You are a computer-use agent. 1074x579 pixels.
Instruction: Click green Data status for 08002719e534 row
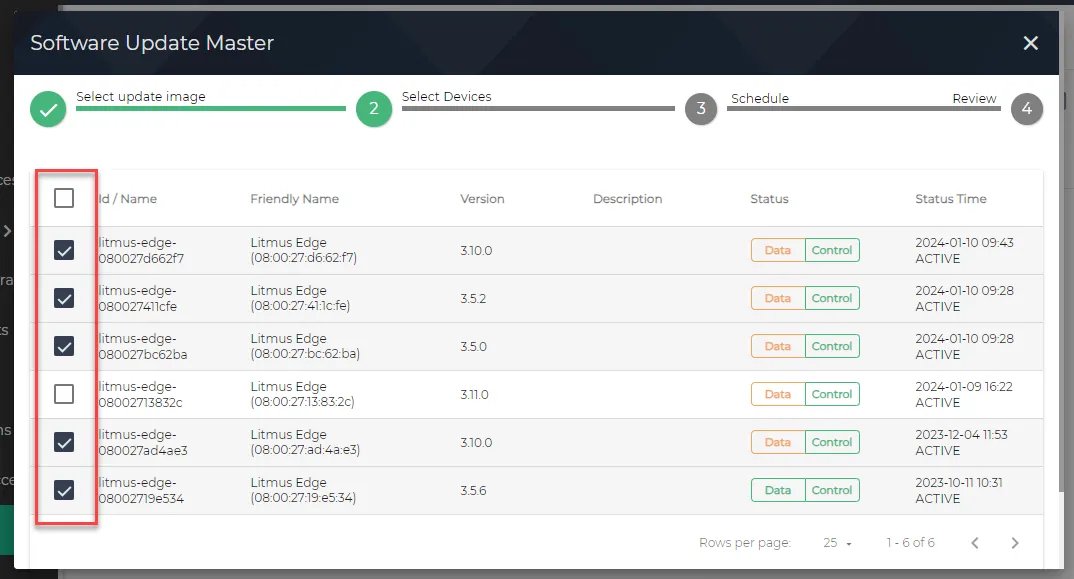777,490
